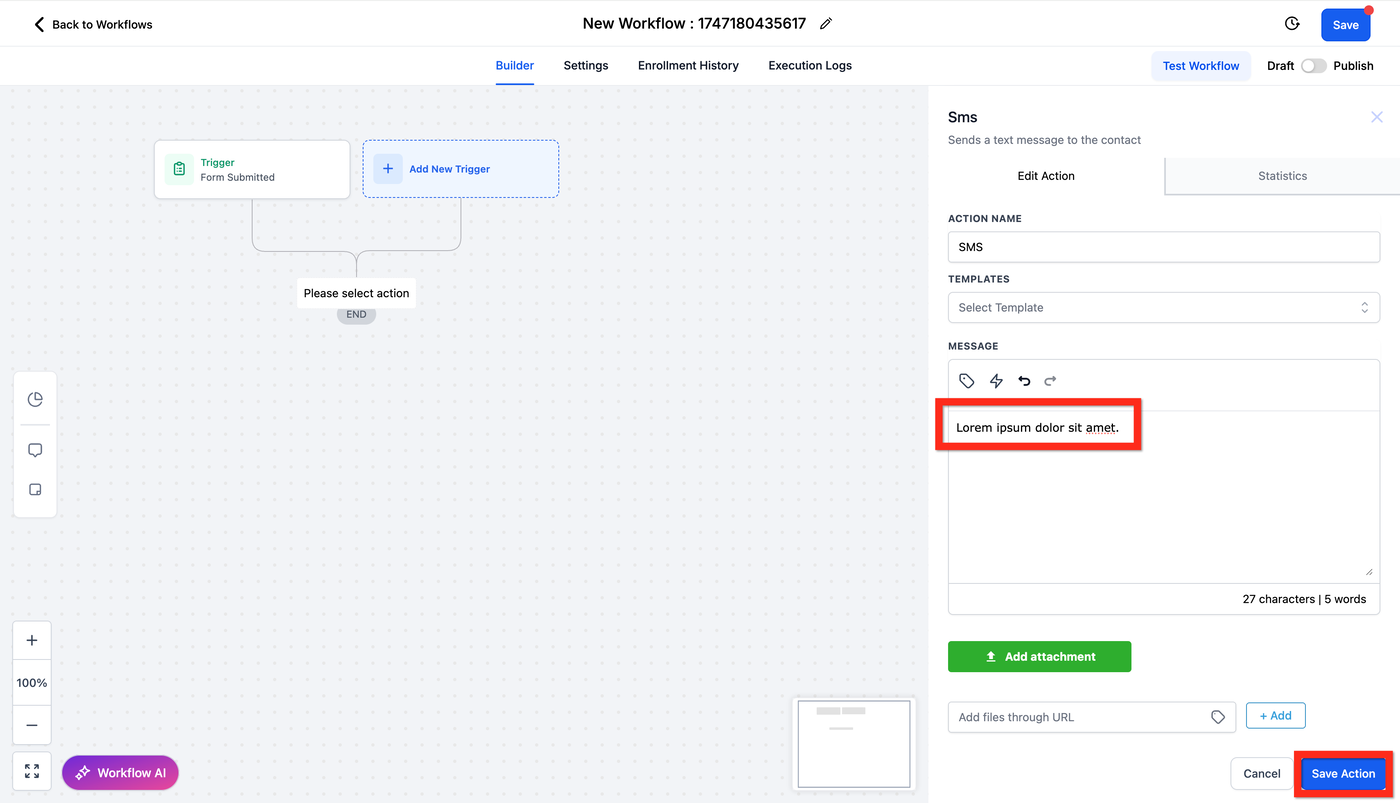1400x803 pixels.
Task: Click the END node label
Action: pyautogui.click(x=356, y=315)
